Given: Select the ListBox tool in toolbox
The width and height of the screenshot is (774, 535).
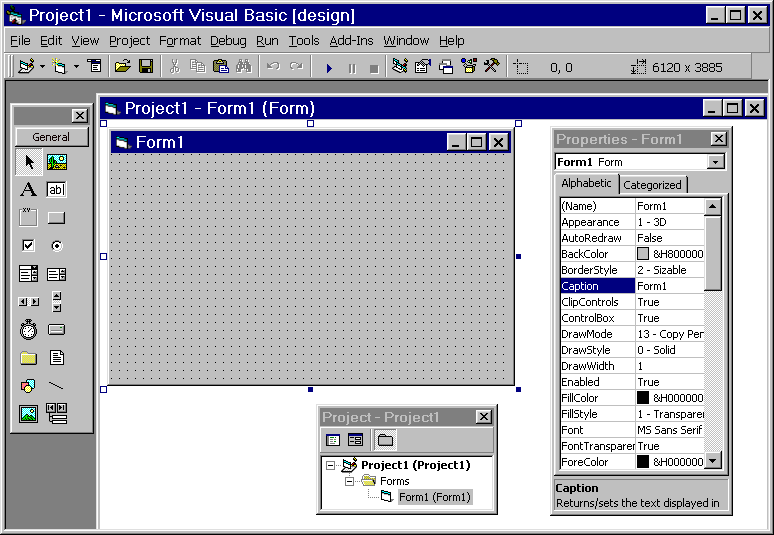Looking at the screenshot, I should (x=57, y=274).
